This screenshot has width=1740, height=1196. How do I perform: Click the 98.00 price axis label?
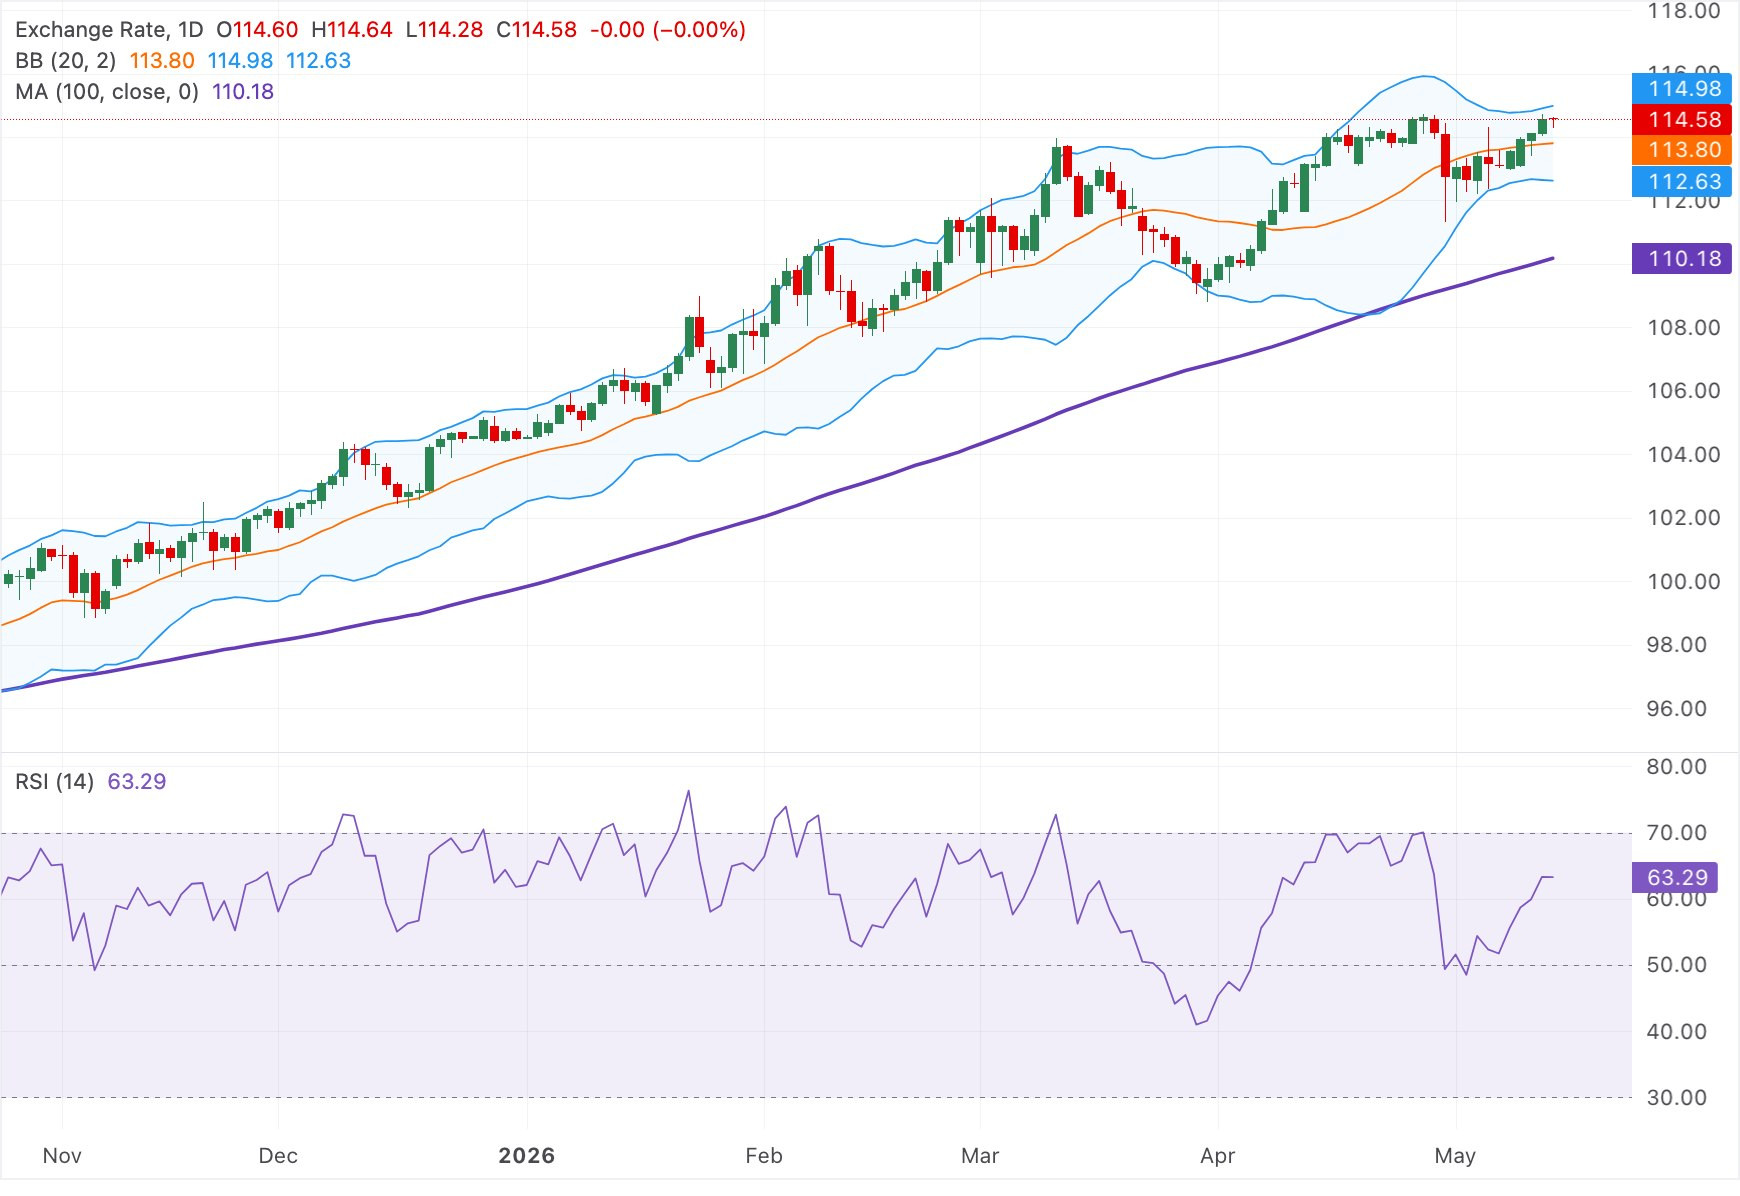[1677, 645]
